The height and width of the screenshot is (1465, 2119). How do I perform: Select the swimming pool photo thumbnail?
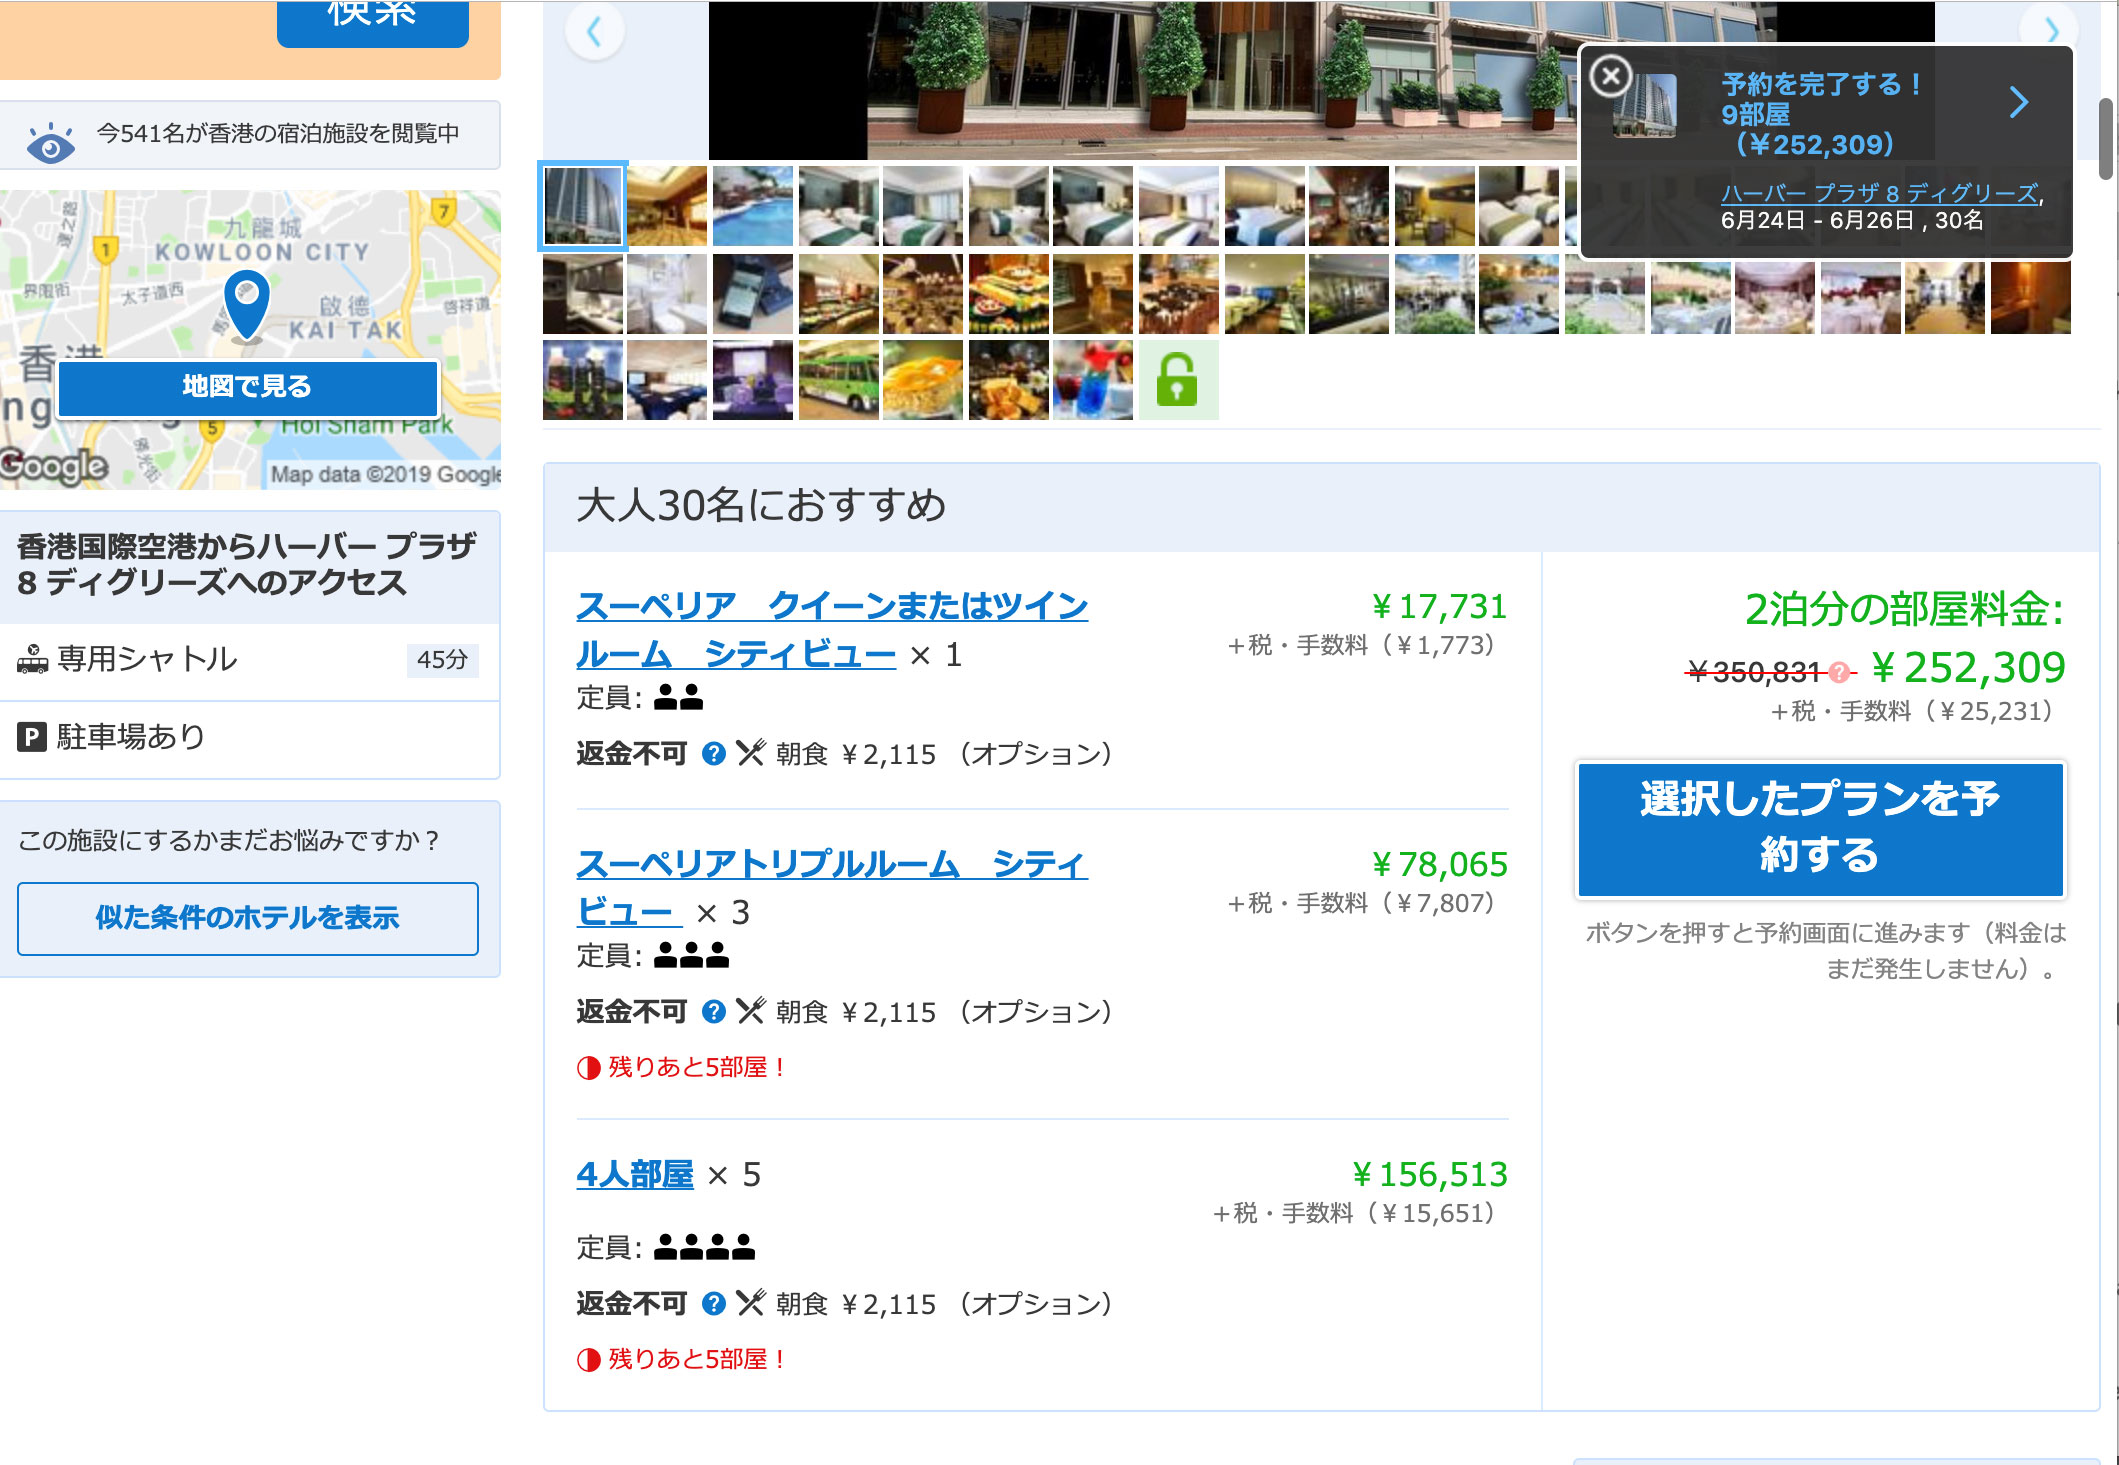tap(753, 206)
